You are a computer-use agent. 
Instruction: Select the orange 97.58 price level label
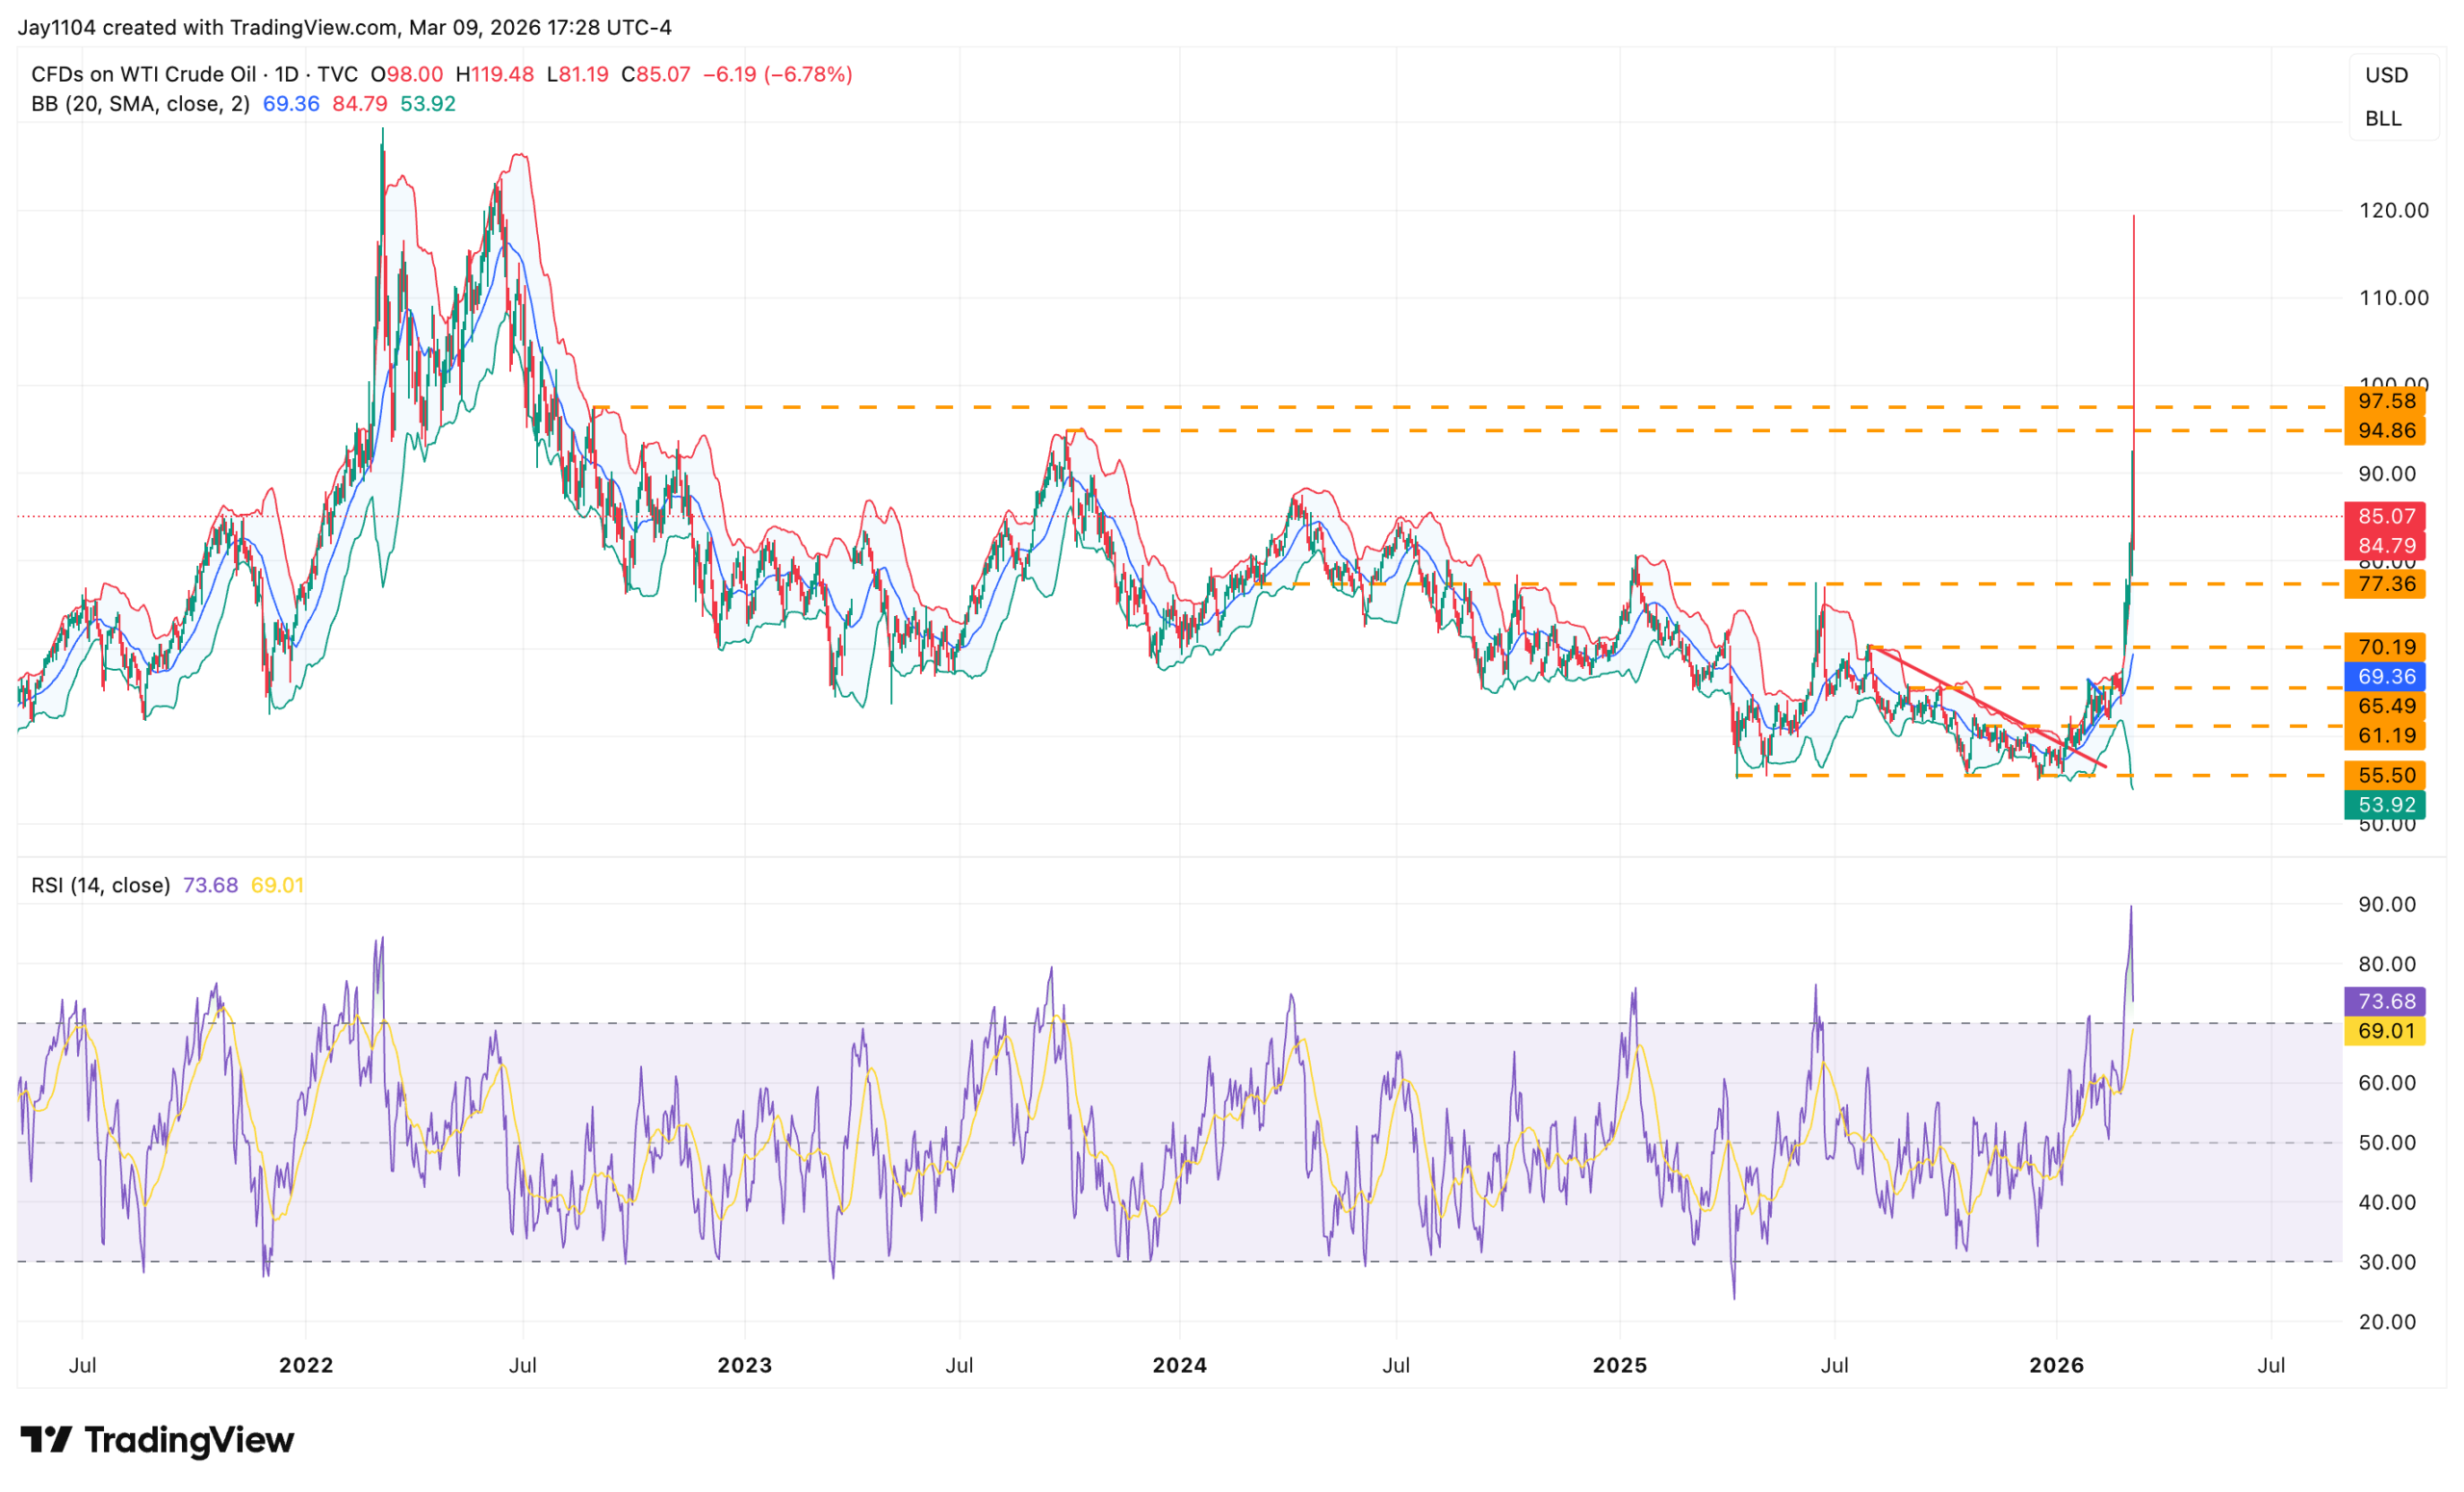coord(2385,401)
